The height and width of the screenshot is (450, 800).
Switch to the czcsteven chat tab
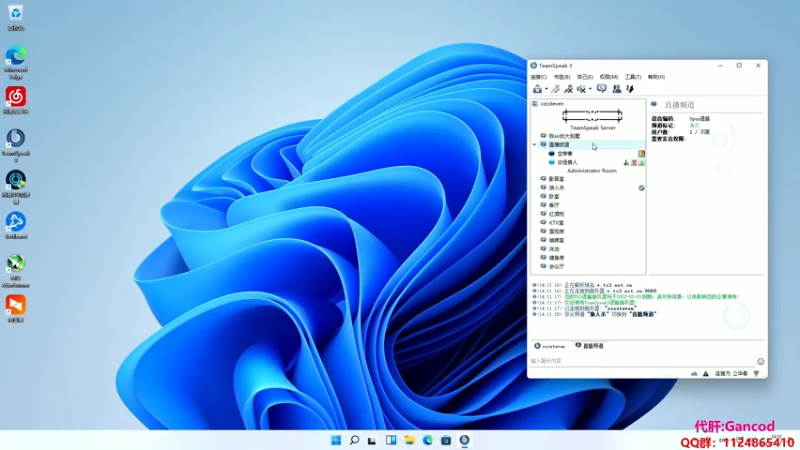click(x=549, y=346)
